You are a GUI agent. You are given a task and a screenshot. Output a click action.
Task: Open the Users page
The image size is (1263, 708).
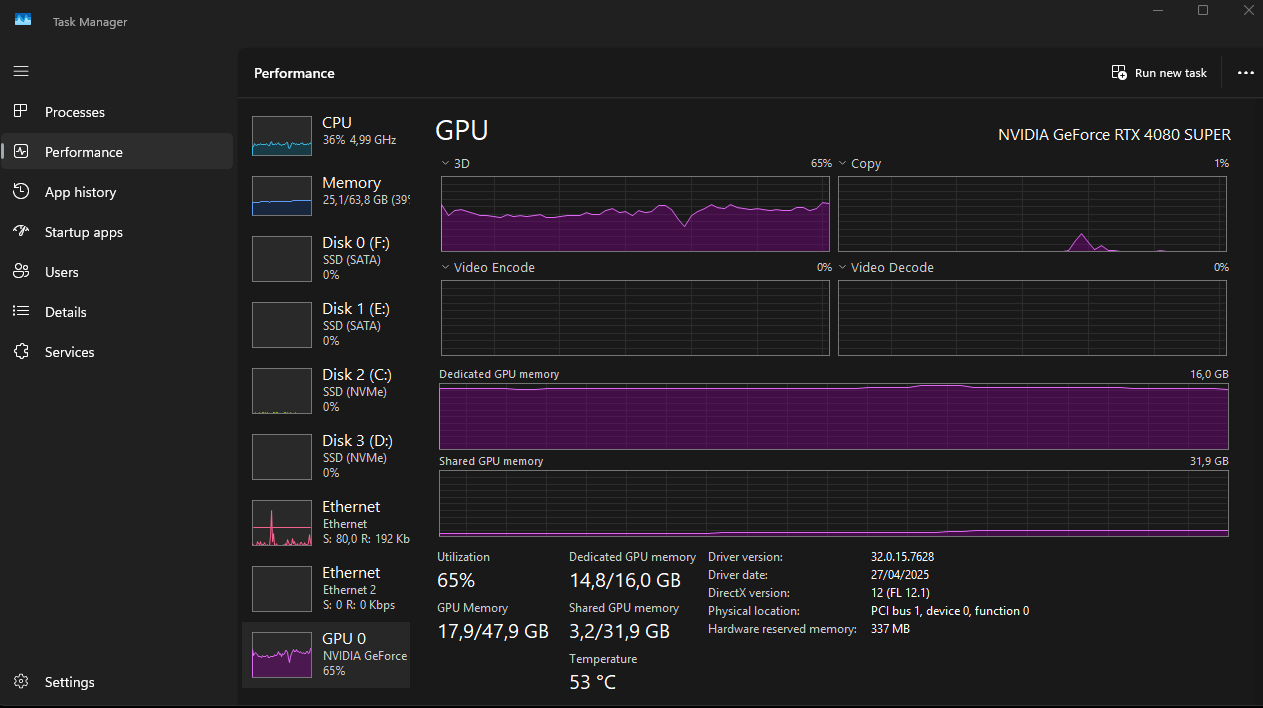tap(64, 271)
